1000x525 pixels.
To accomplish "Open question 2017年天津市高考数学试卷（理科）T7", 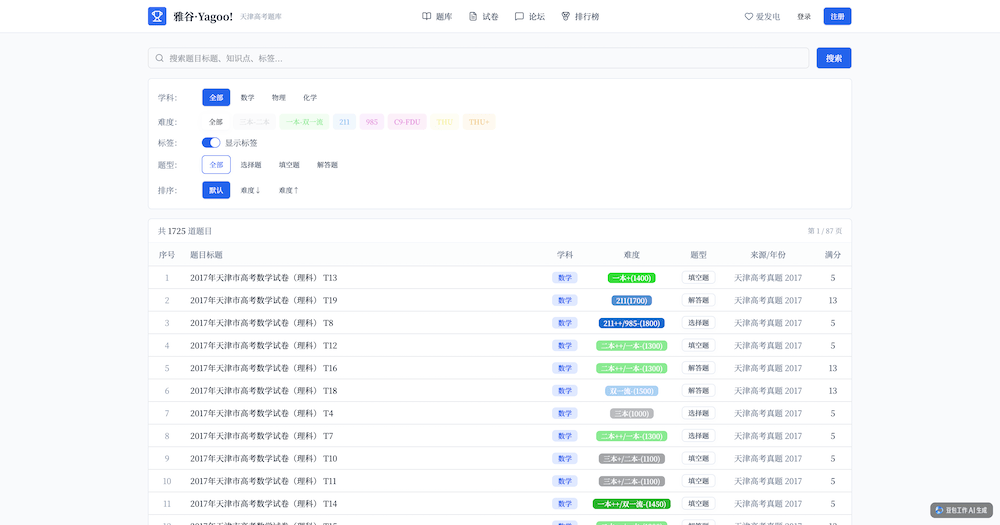I will click(261, 436).
